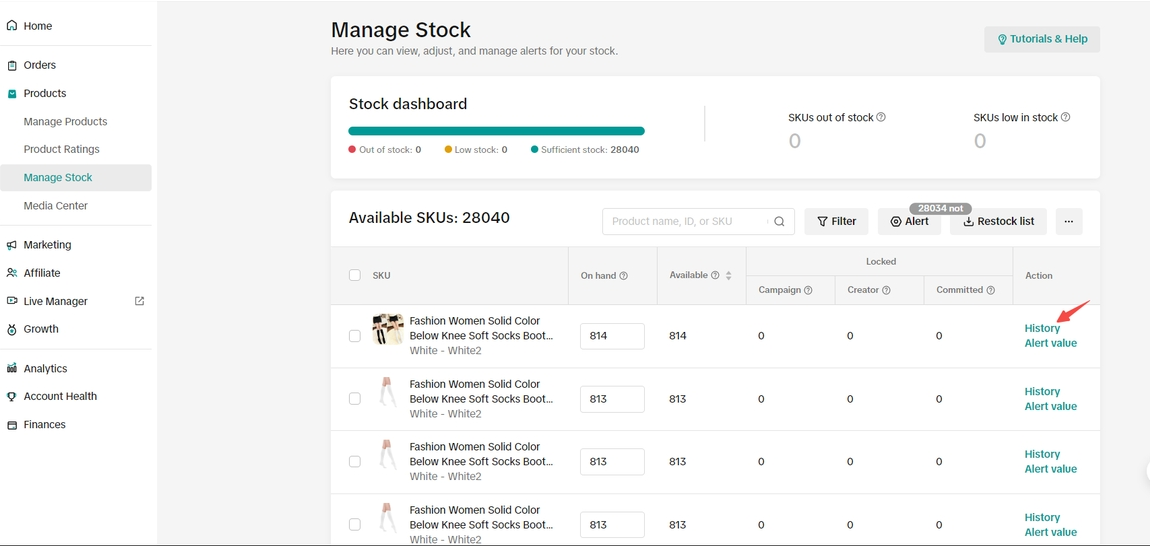Click the search magnifier icon
This screenshot has width=1150, height=546.
coord(779,222)
